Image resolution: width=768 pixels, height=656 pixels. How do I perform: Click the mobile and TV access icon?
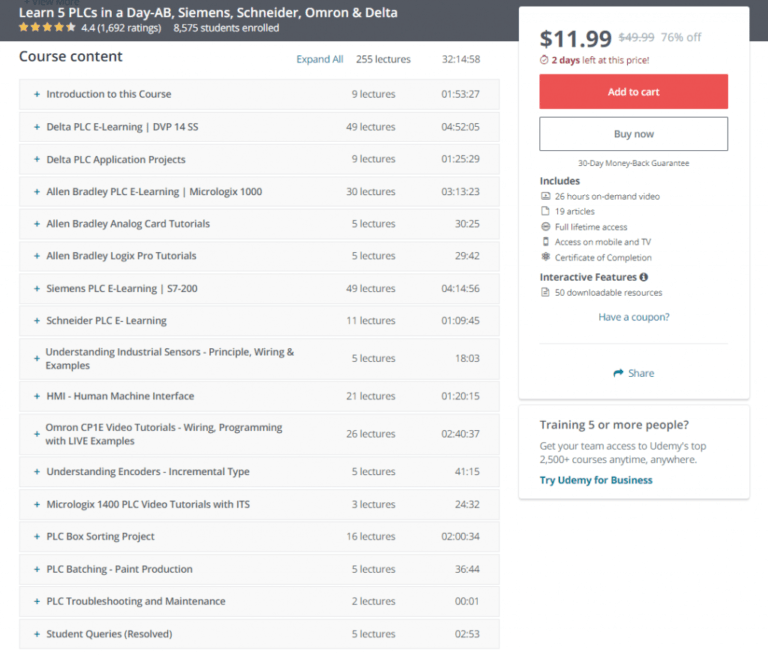(545, 242)
